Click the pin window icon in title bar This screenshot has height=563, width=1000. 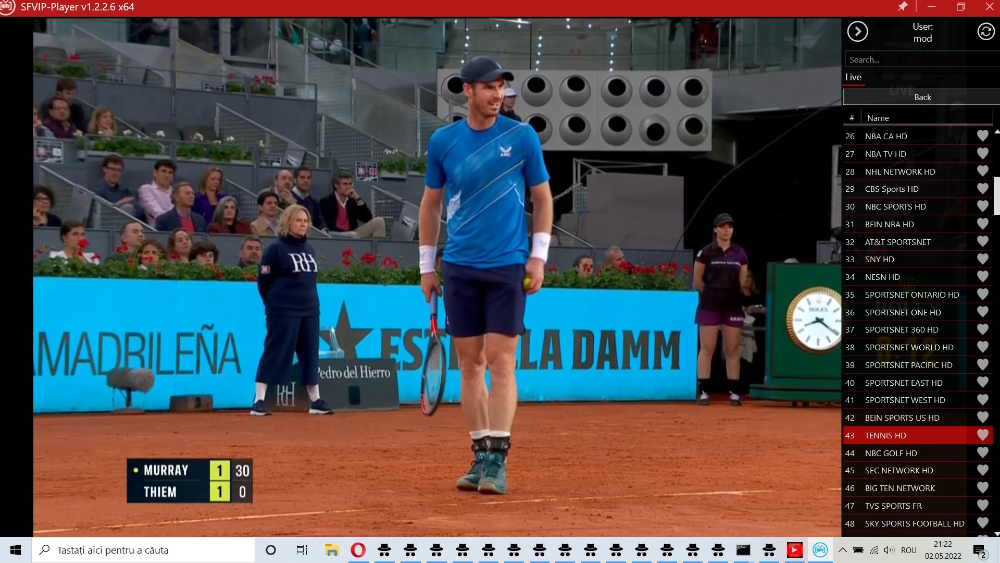point(902,6)
